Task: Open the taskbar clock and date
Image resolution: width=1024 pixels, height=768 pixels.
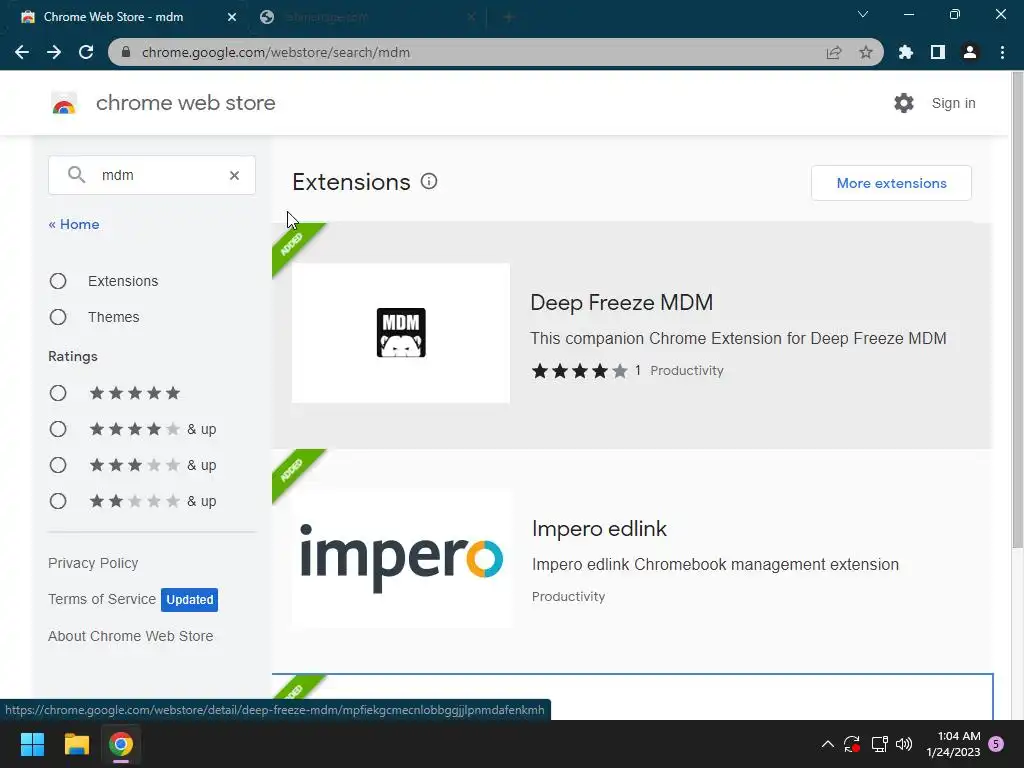Action: pos(953,744)
